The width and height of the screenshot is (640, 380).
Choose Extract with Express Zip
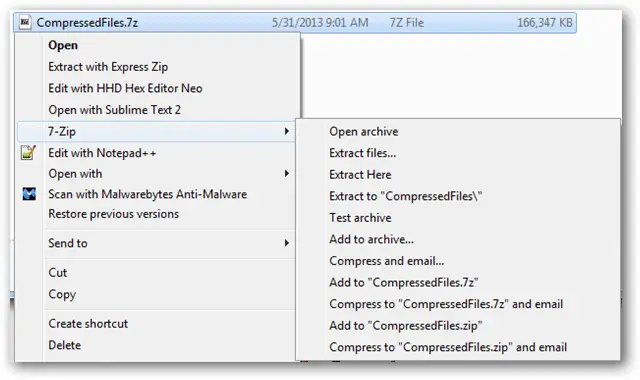pos(108,67)
